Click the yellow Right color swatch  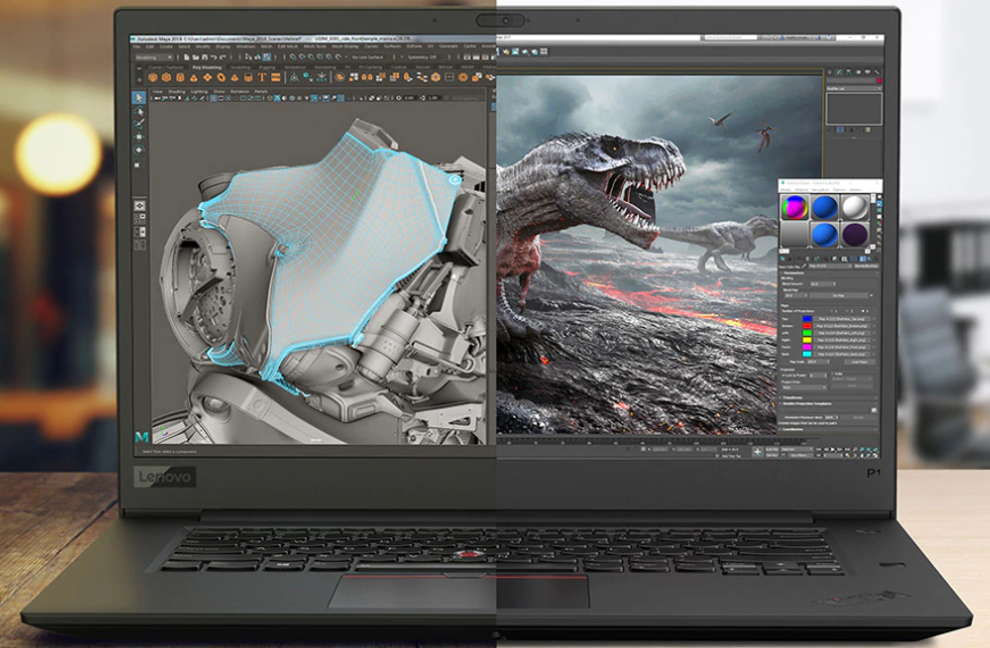pos(807,340)
